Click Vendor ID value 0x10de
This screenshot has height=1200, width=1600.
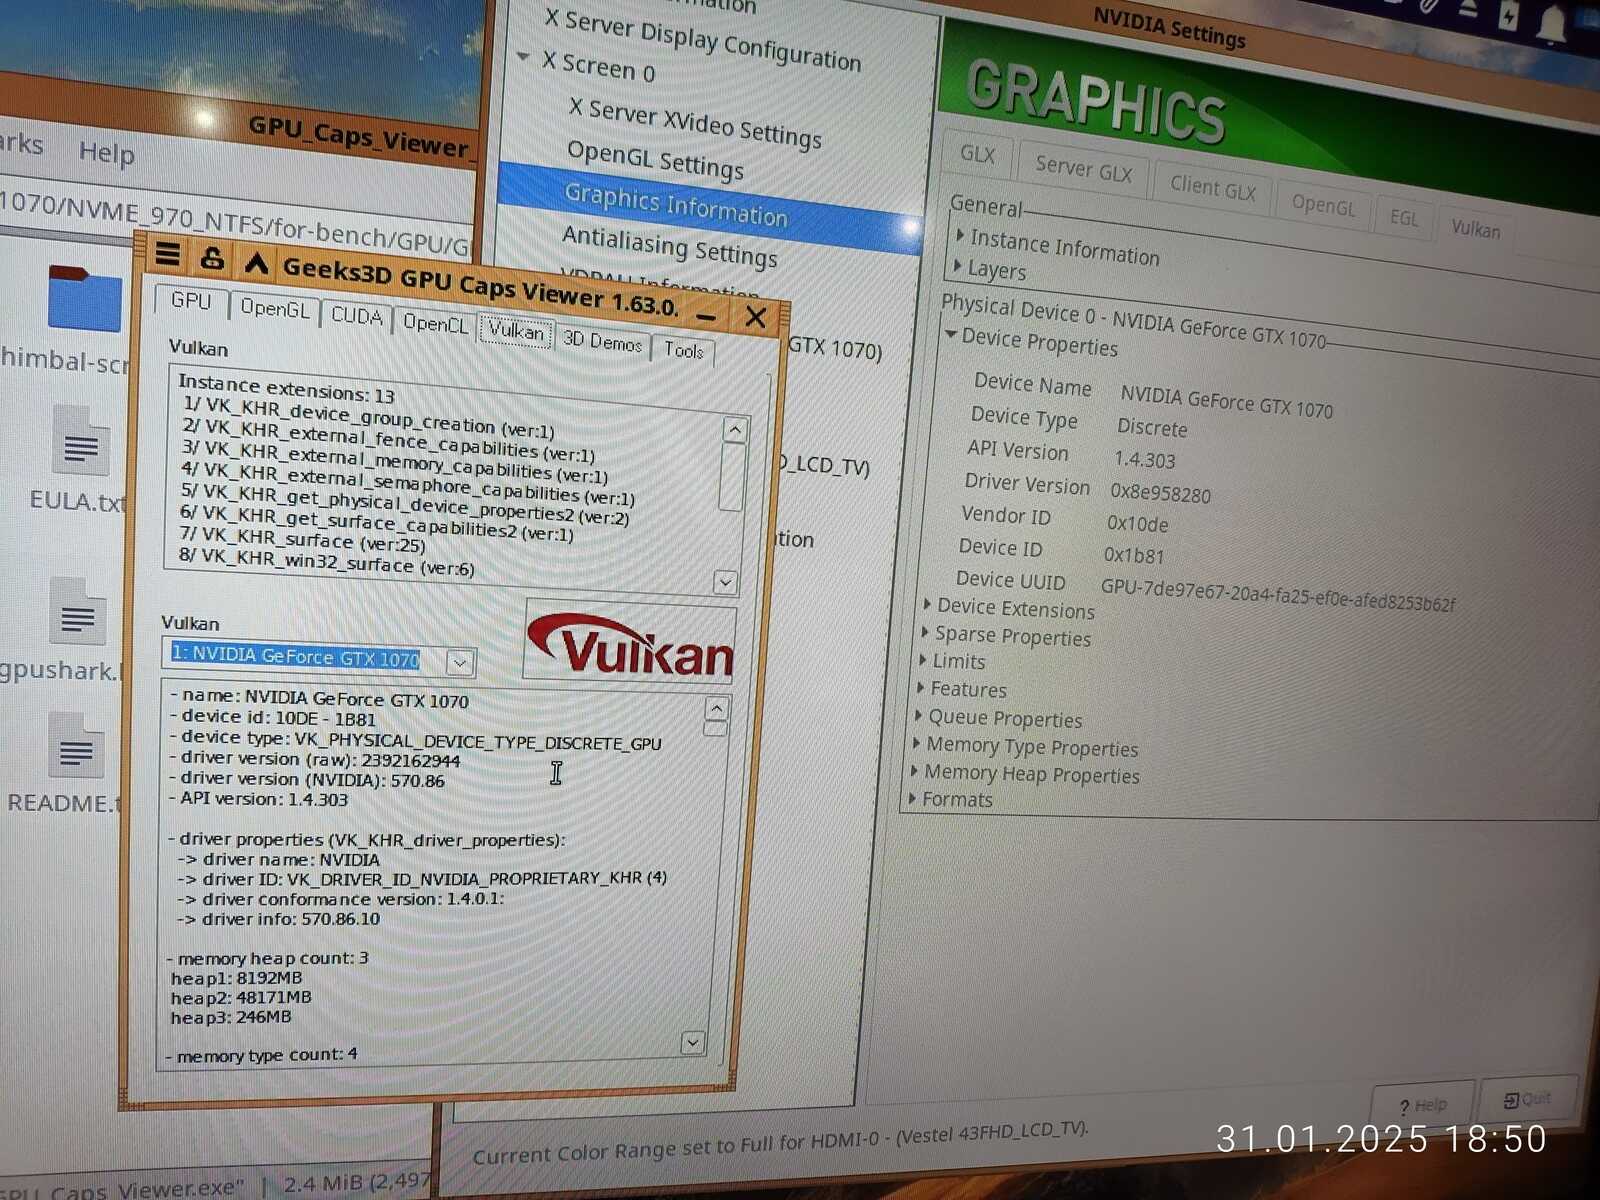point(1137,523)
